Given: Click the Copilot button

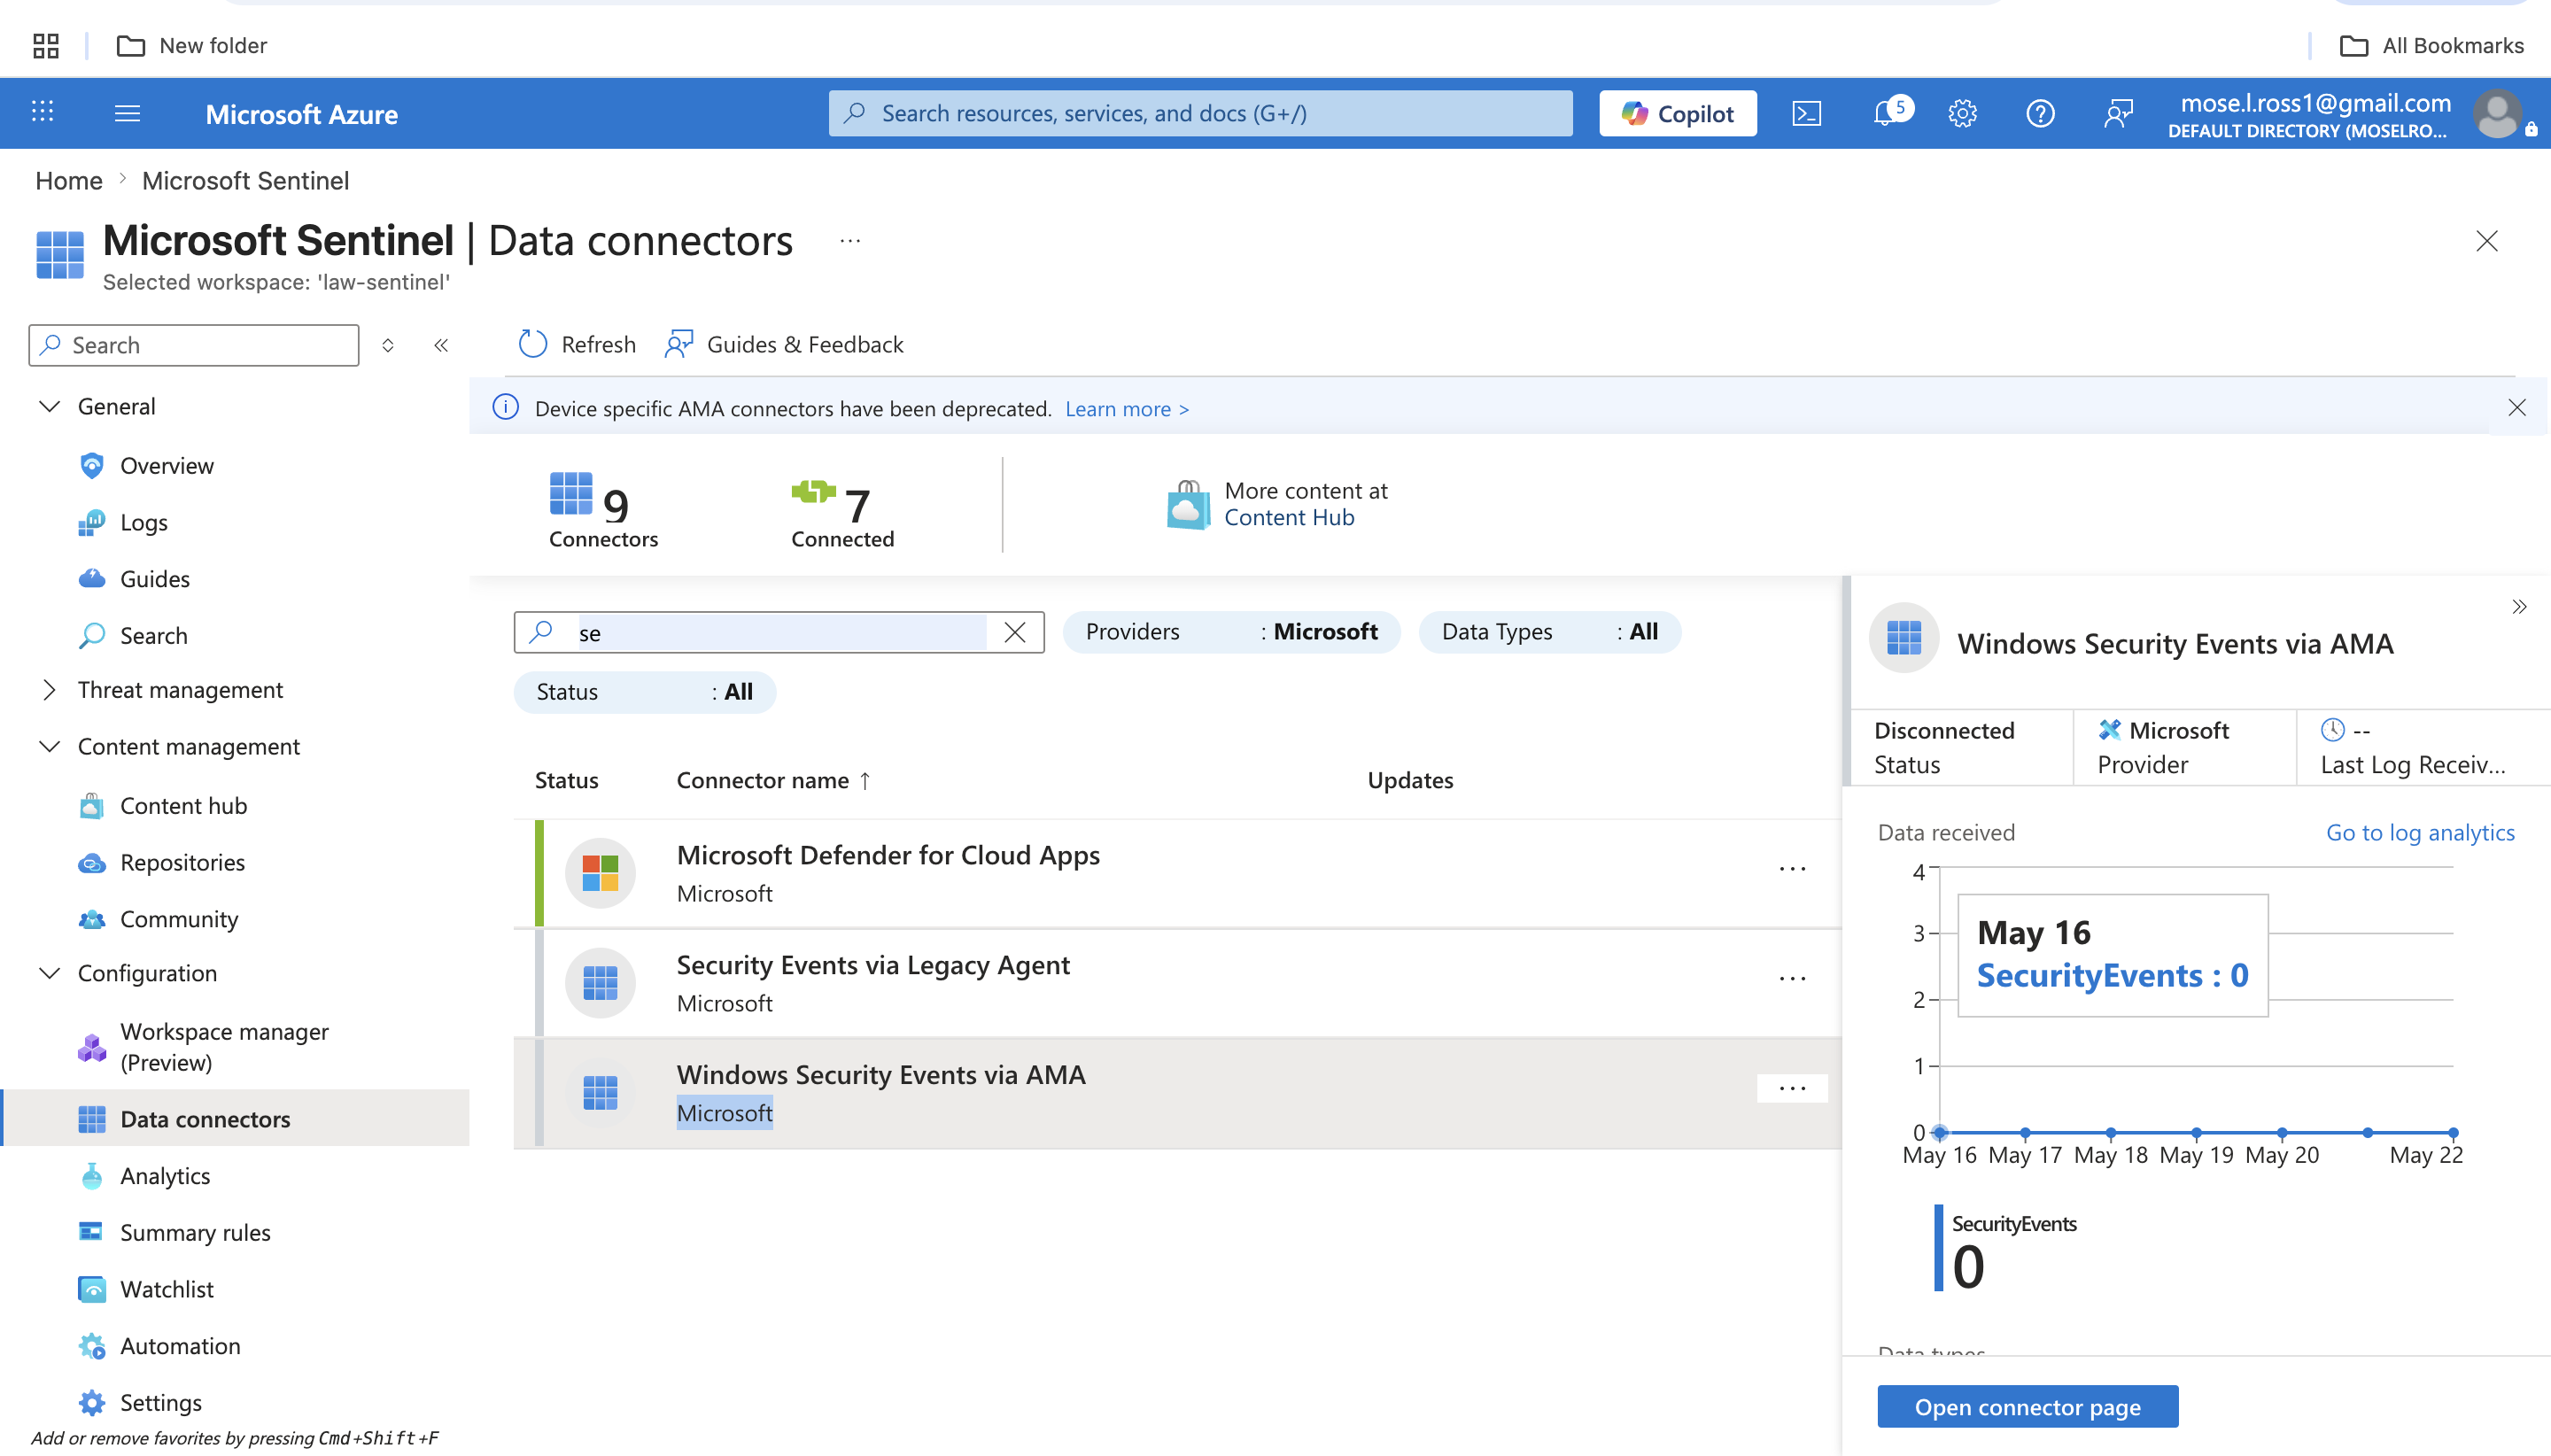Looking at the screenshot, I should coord(1677,113).
